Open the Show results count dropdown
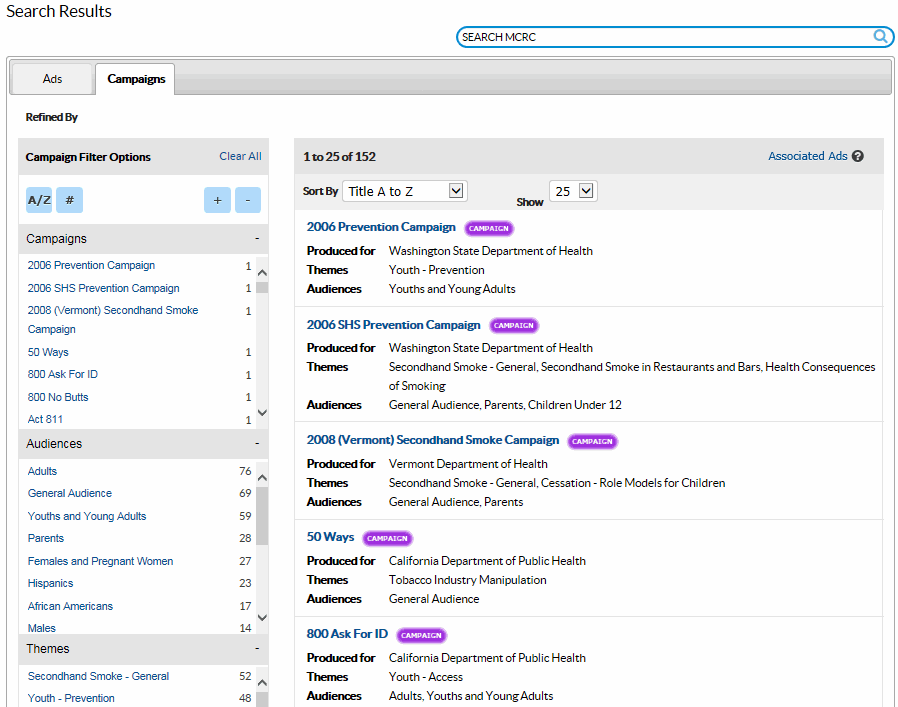Screen dimensions: 898x707 coord(572,191)
